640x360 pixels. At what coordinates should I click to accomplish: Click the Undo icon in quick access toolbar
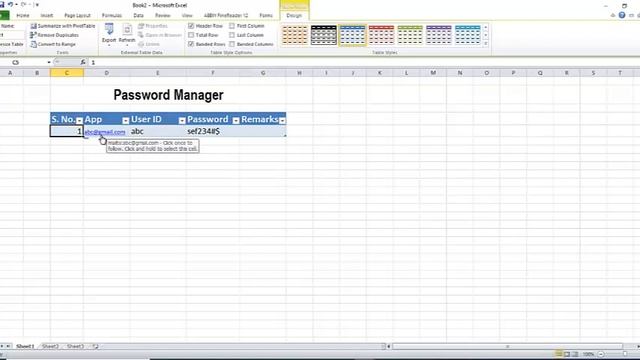tap(10, 4)
